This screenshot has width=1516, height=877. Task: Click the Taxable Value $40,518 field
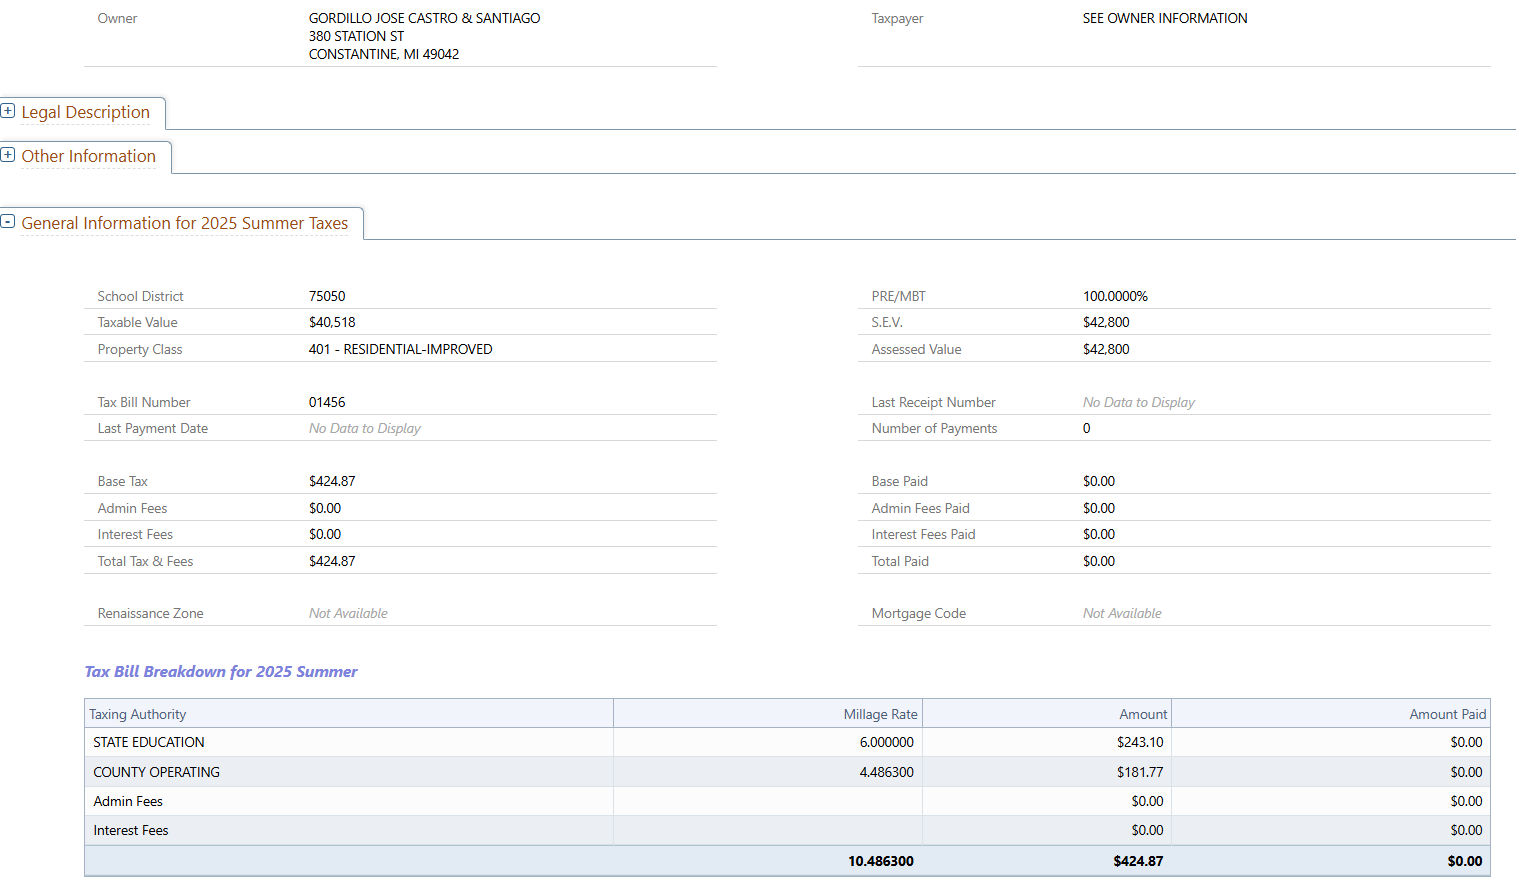click(x=332, y=322)
